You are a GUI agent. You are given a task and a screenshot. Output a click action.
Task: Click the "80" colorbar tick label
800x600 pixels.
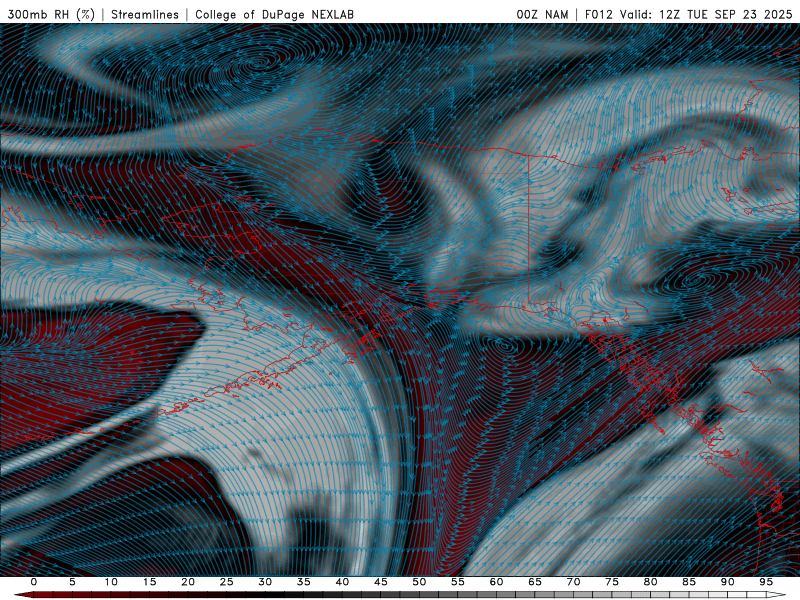[x=651, y=582]
